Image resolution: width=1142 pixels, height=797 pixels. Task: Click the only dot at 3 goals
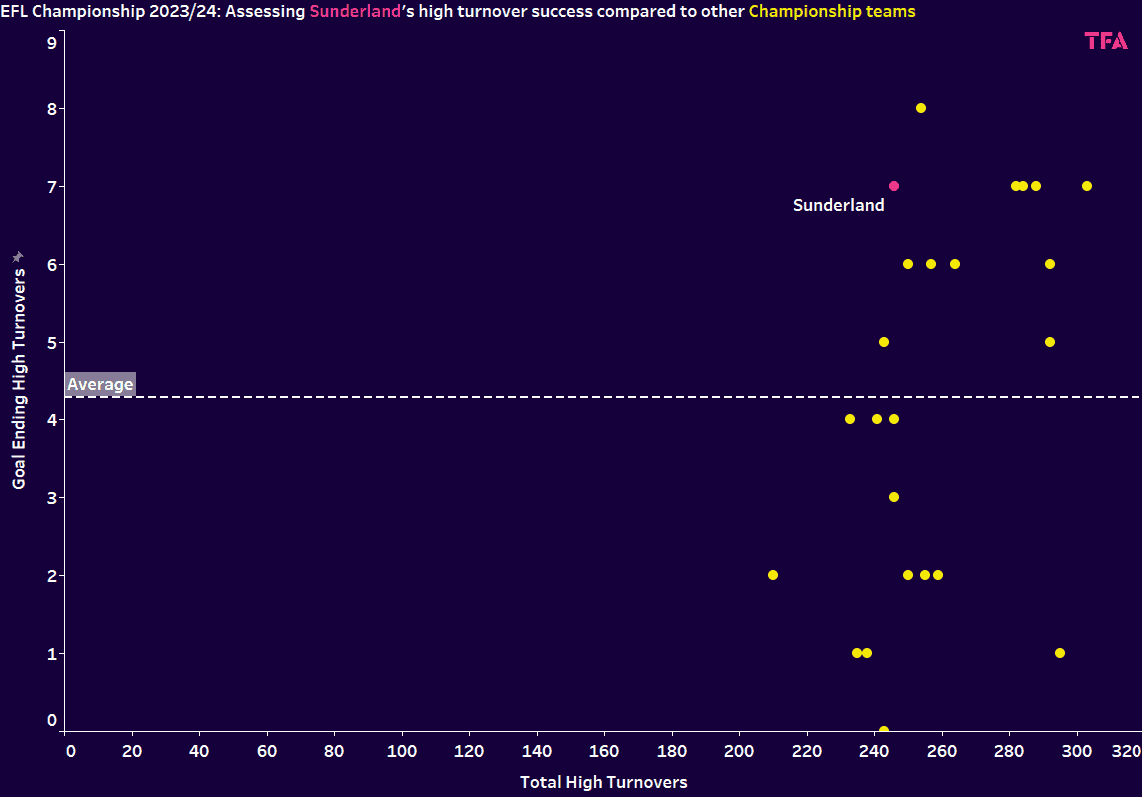(x=894, y=497)
